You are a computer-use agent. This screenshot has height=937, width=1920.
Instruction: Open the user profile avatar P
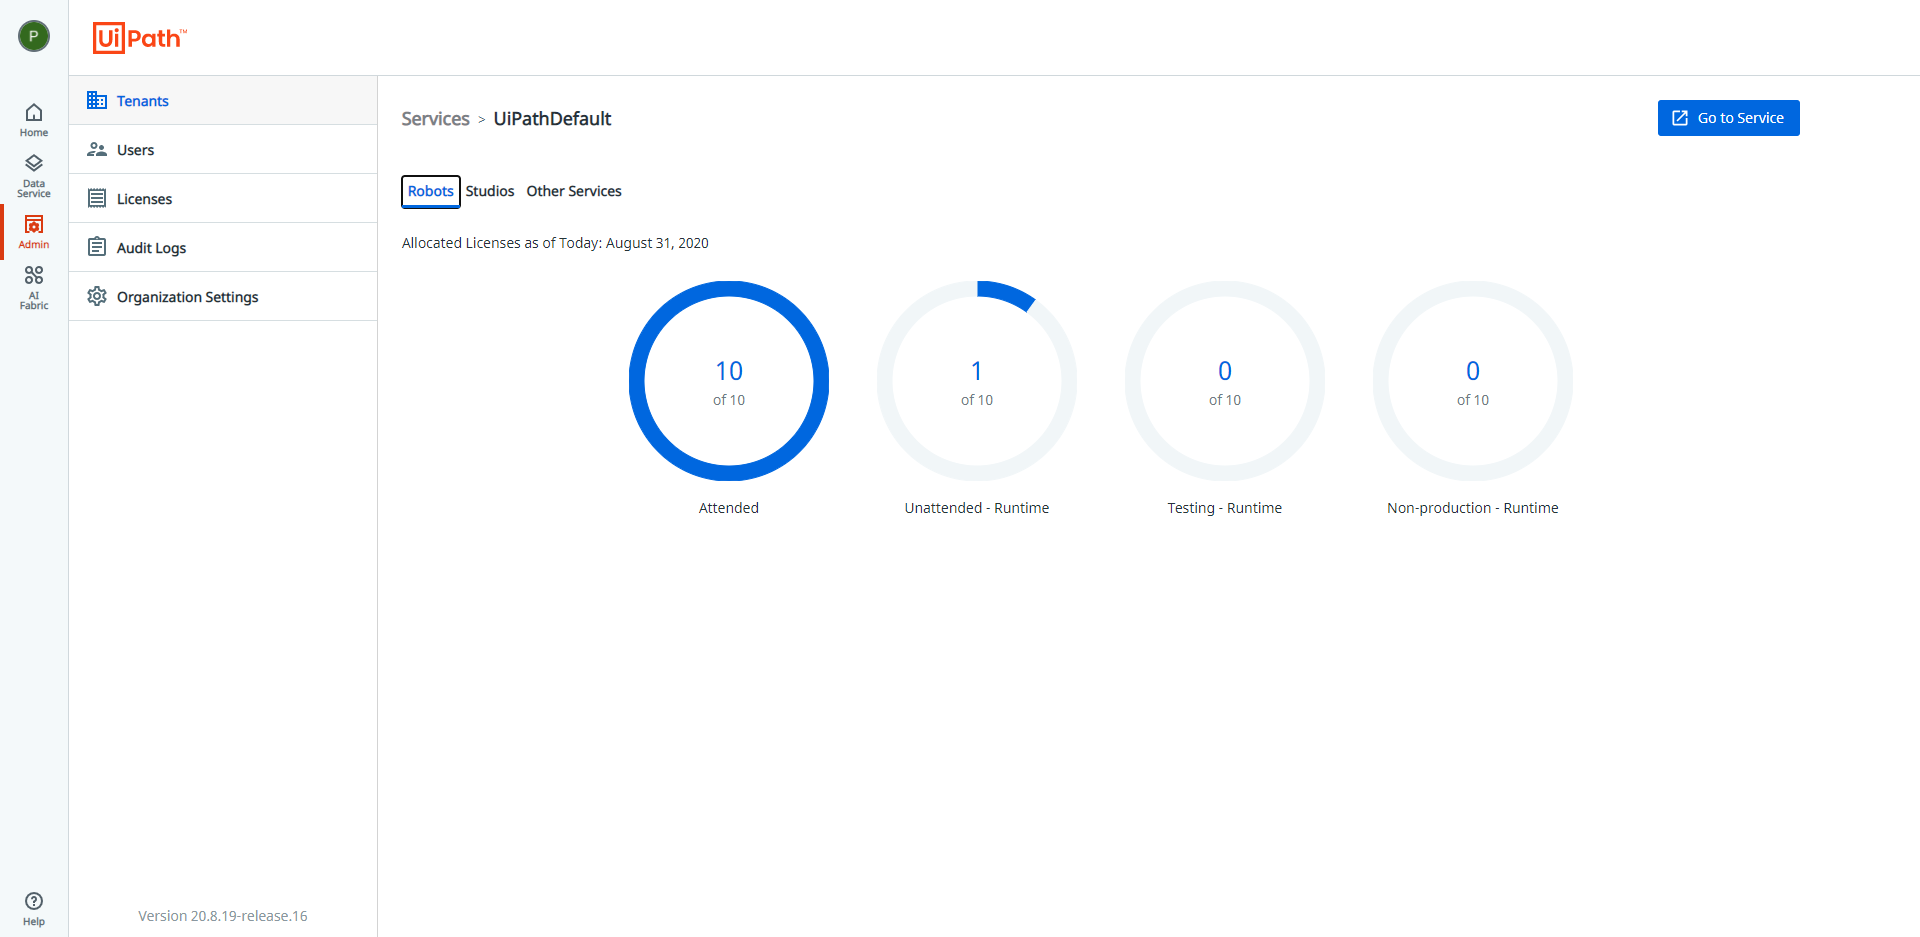pos(34,36)
